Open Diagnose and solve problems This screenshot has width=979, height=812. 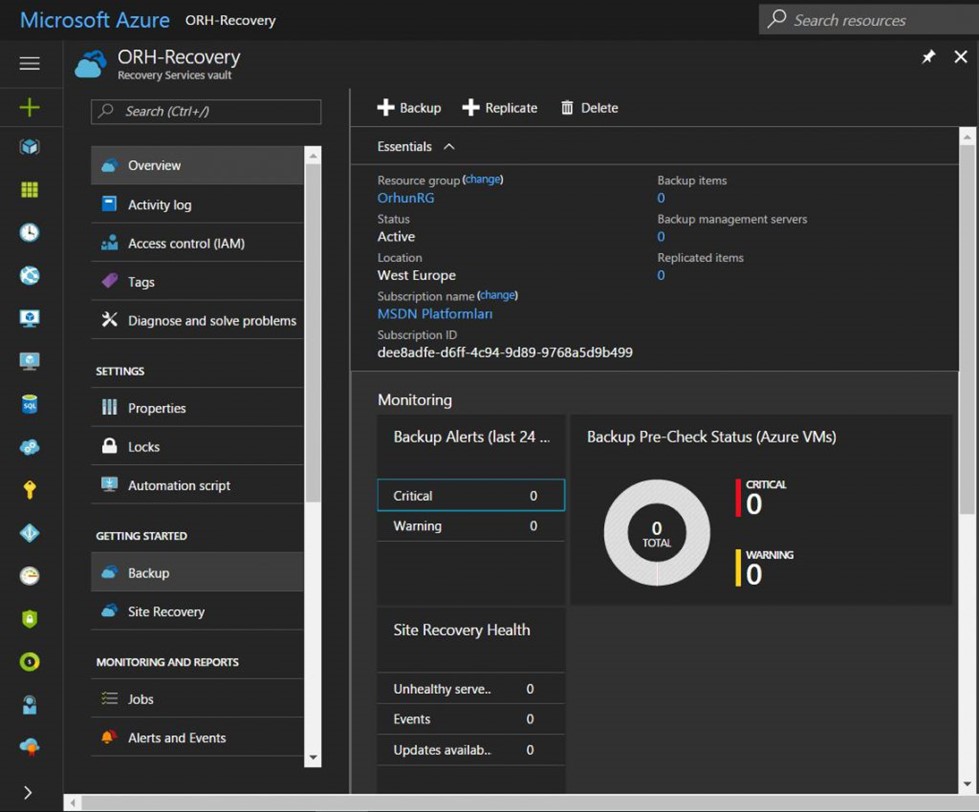pos(197,320)
